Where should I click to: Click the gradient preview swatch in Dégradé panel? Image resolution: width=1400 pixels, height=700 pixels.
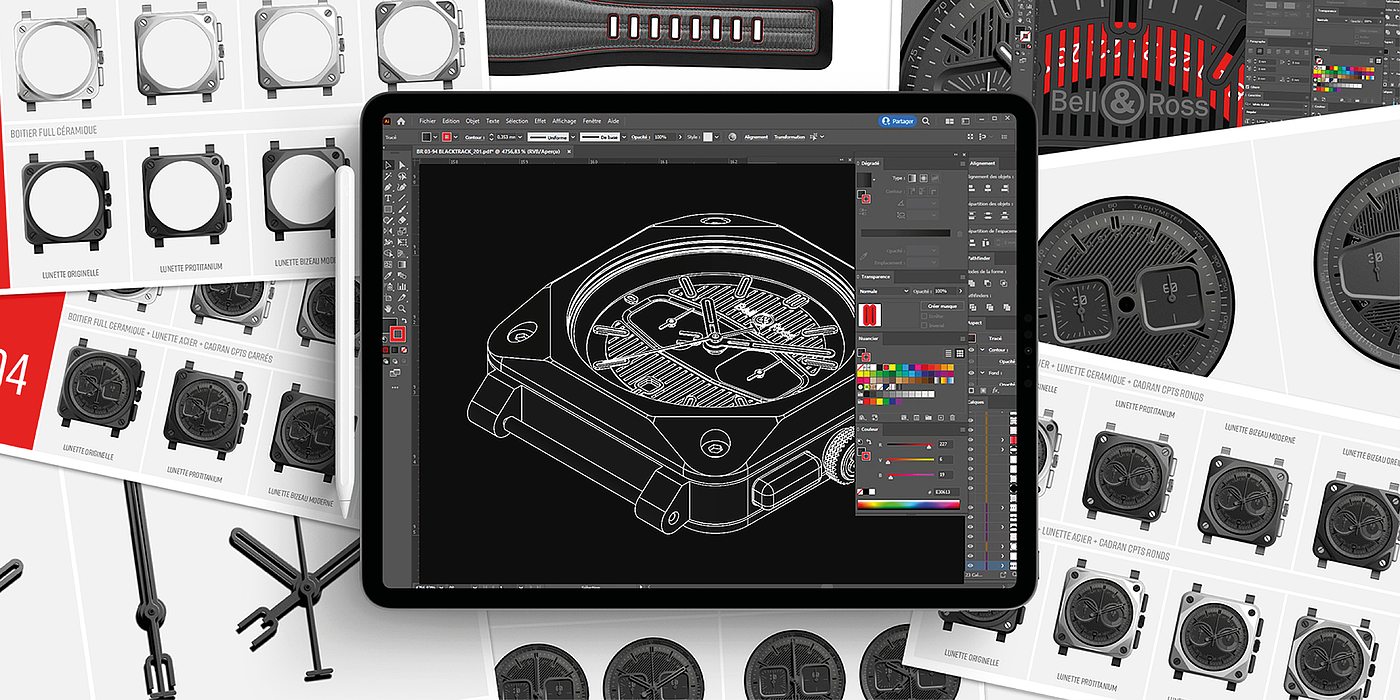(864, 180)
